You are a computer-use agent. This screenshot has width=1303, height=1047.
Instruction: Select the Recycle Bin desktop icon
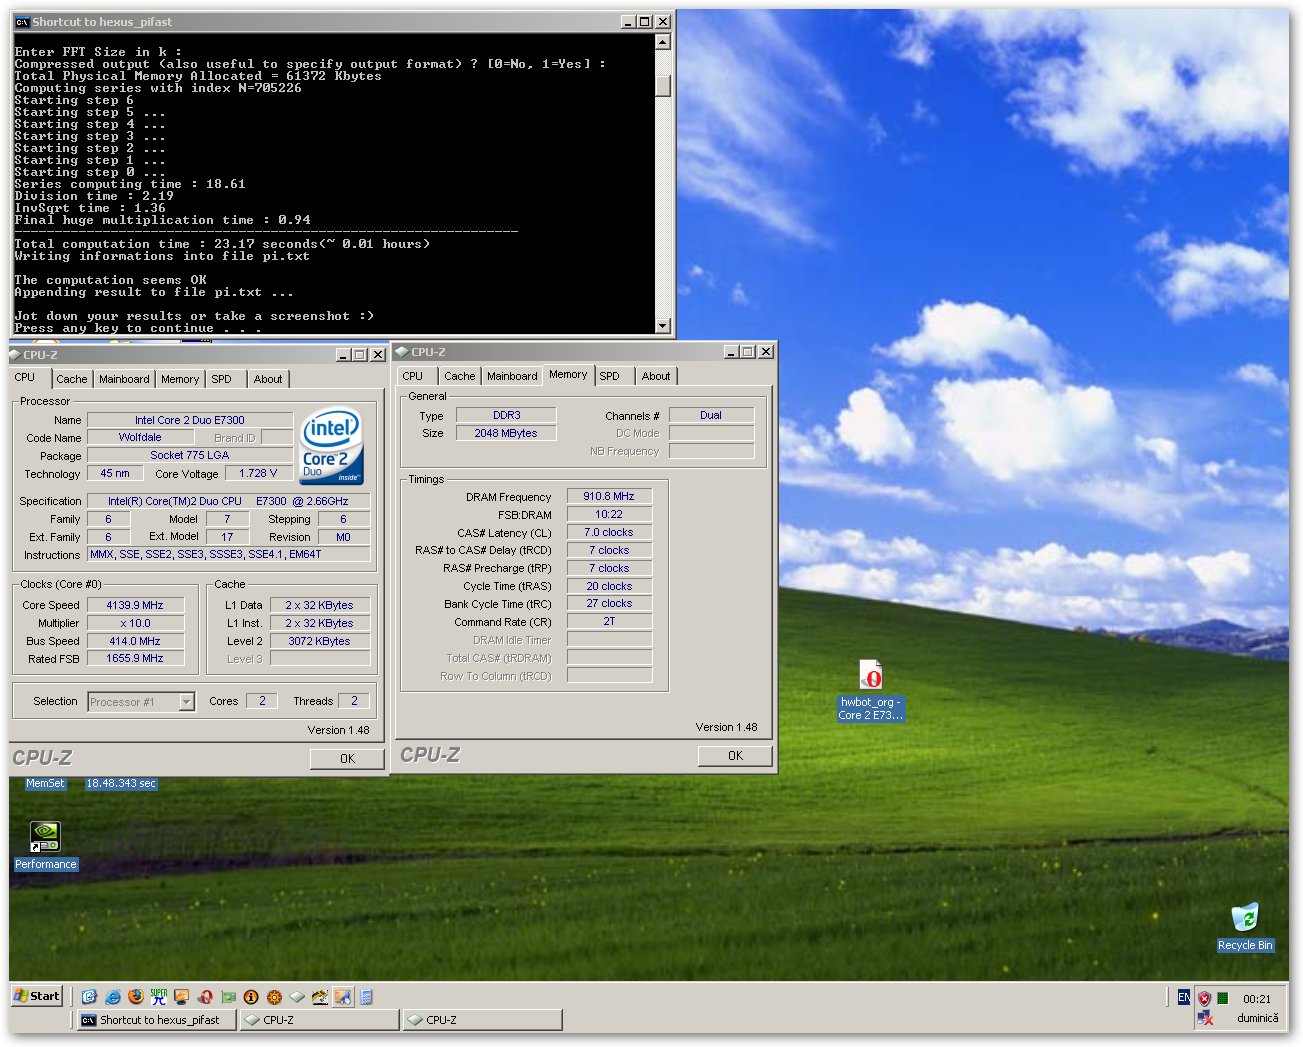pyautogui.click(x=1245, y=927)
